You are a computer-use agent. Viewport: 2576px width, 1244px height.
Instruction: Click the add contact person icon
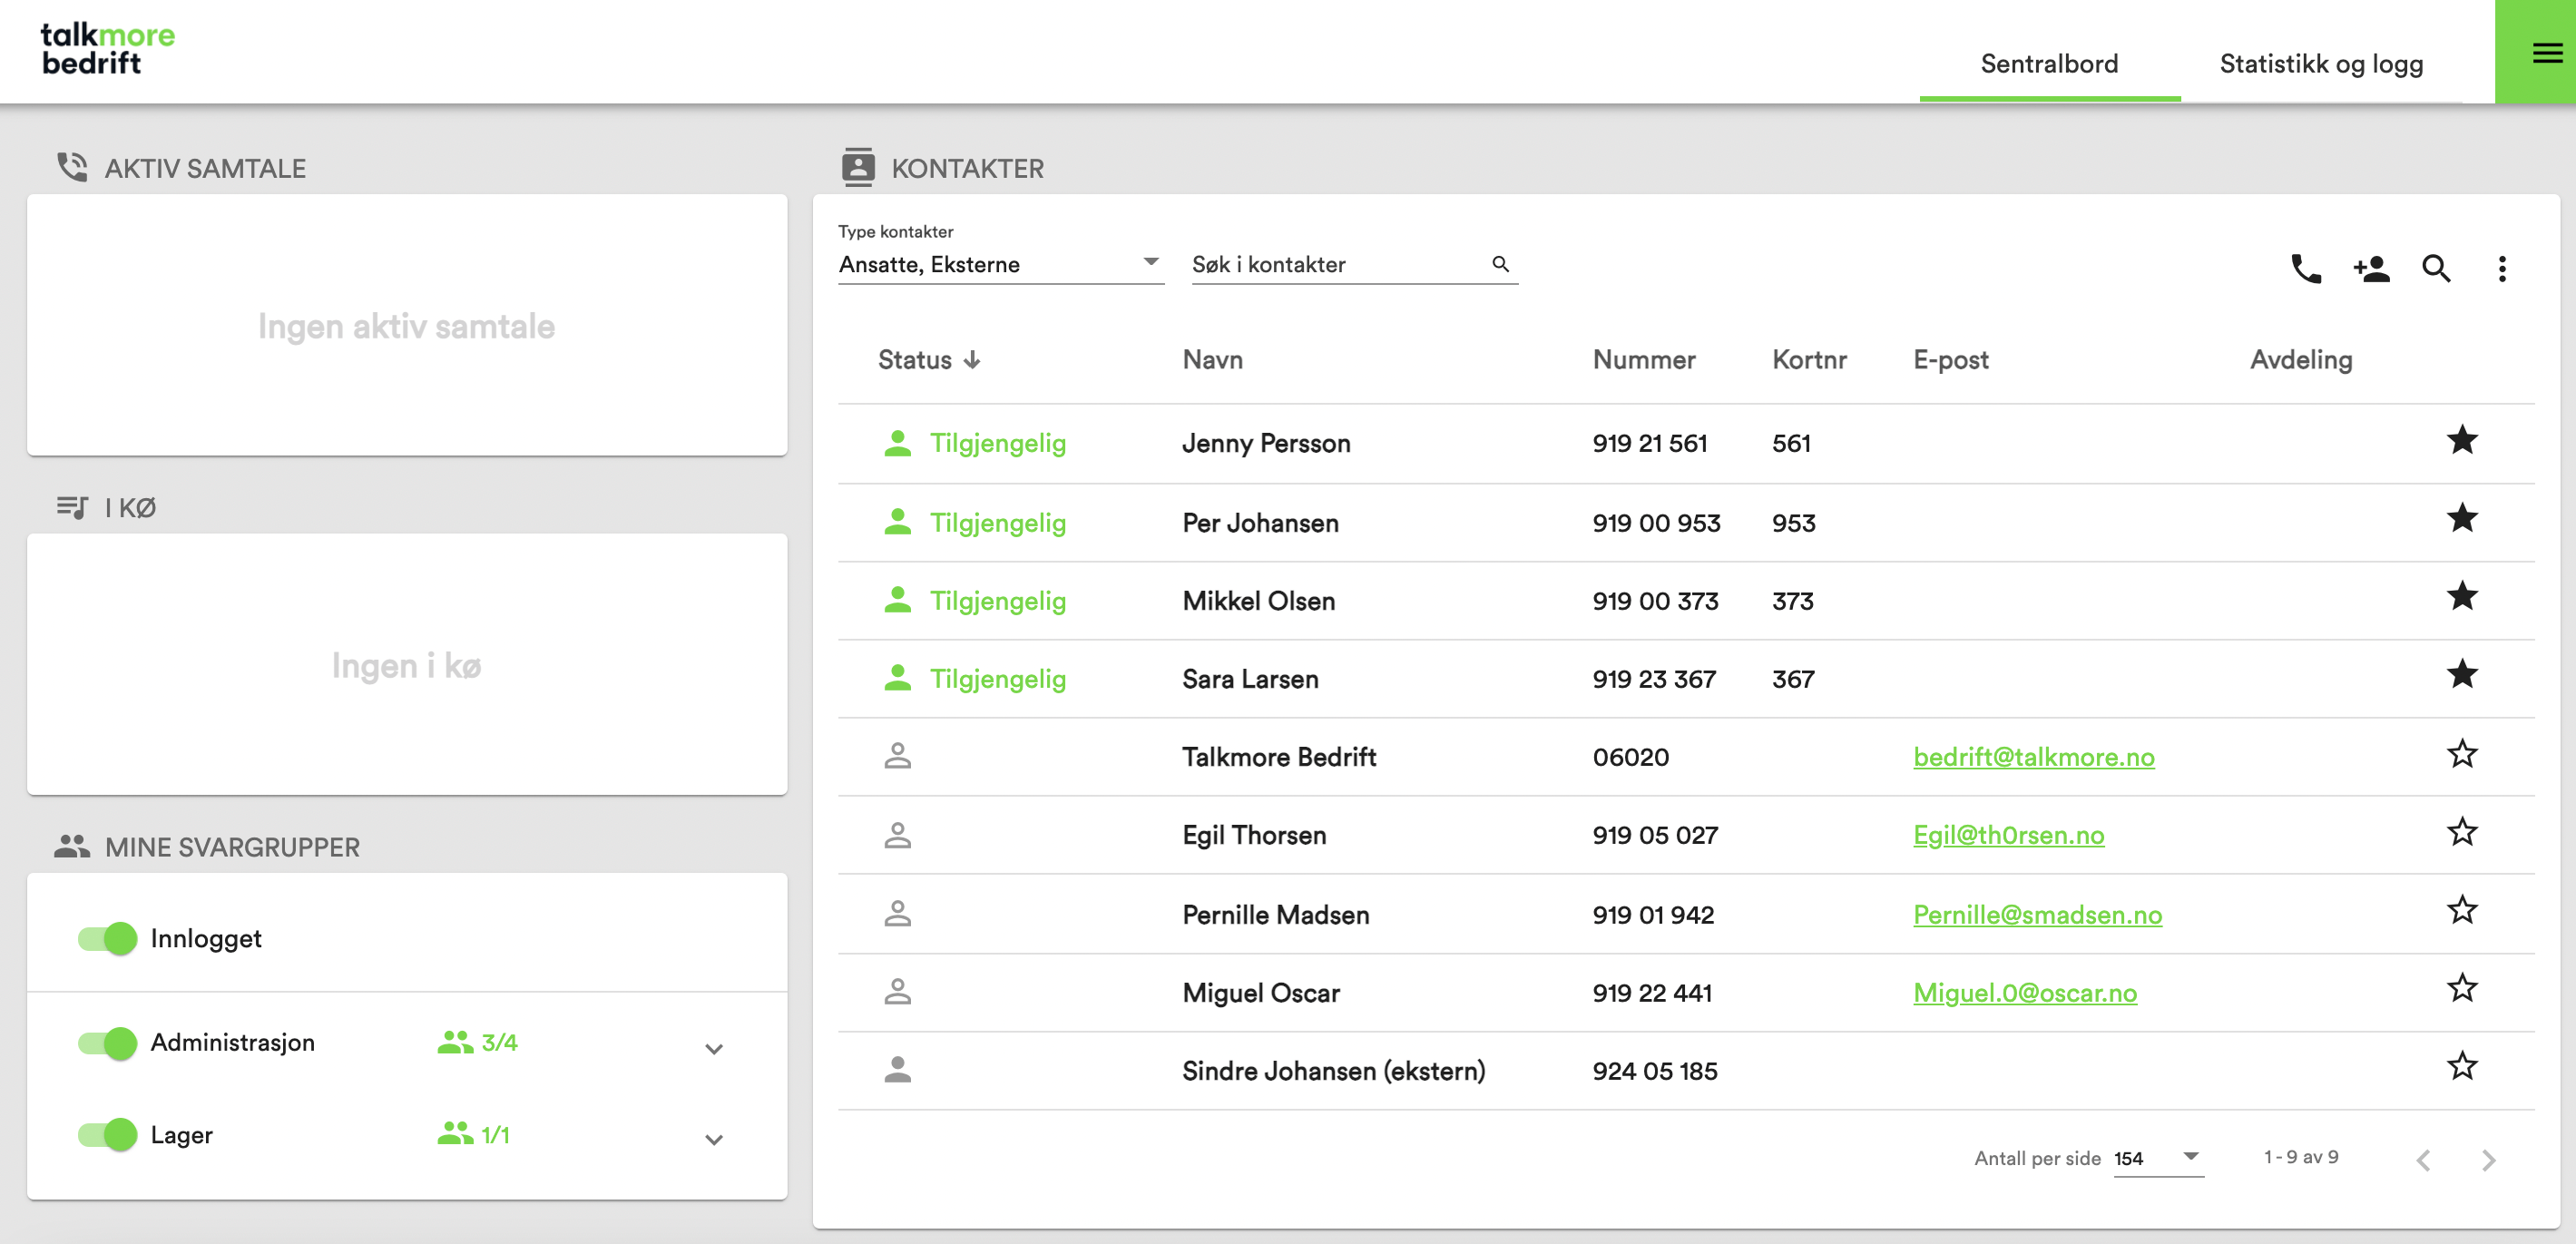[2371, 268]
